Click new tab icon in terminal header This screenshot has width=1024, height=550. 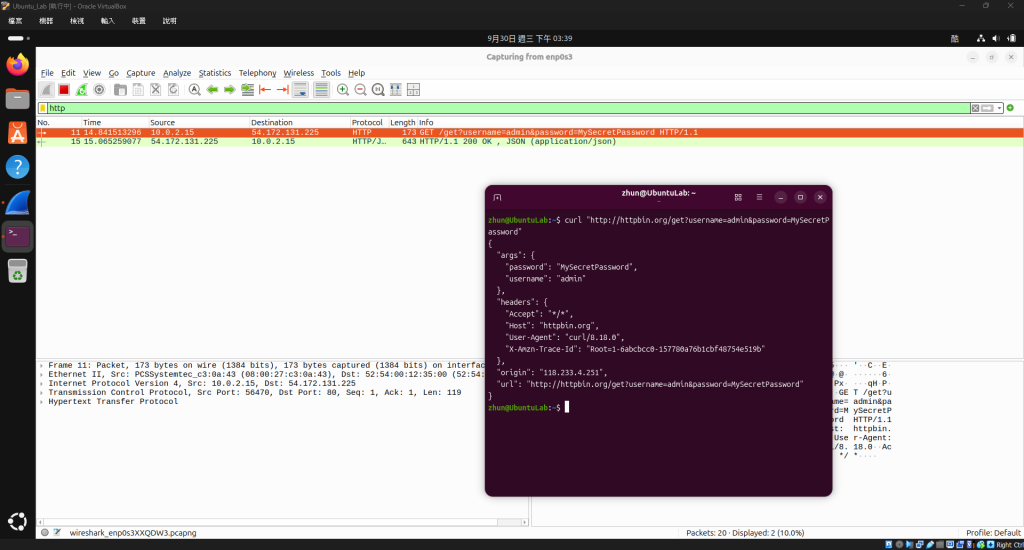pos(497,197)
